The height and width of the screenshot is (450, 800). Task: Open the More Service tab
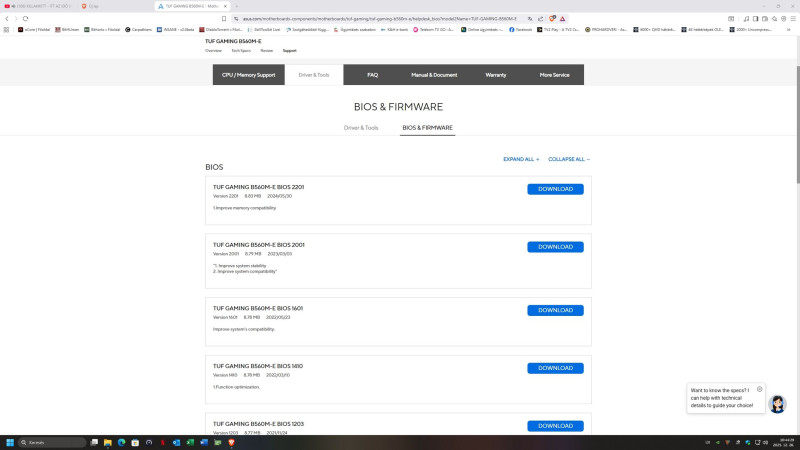tap(554, 74)
